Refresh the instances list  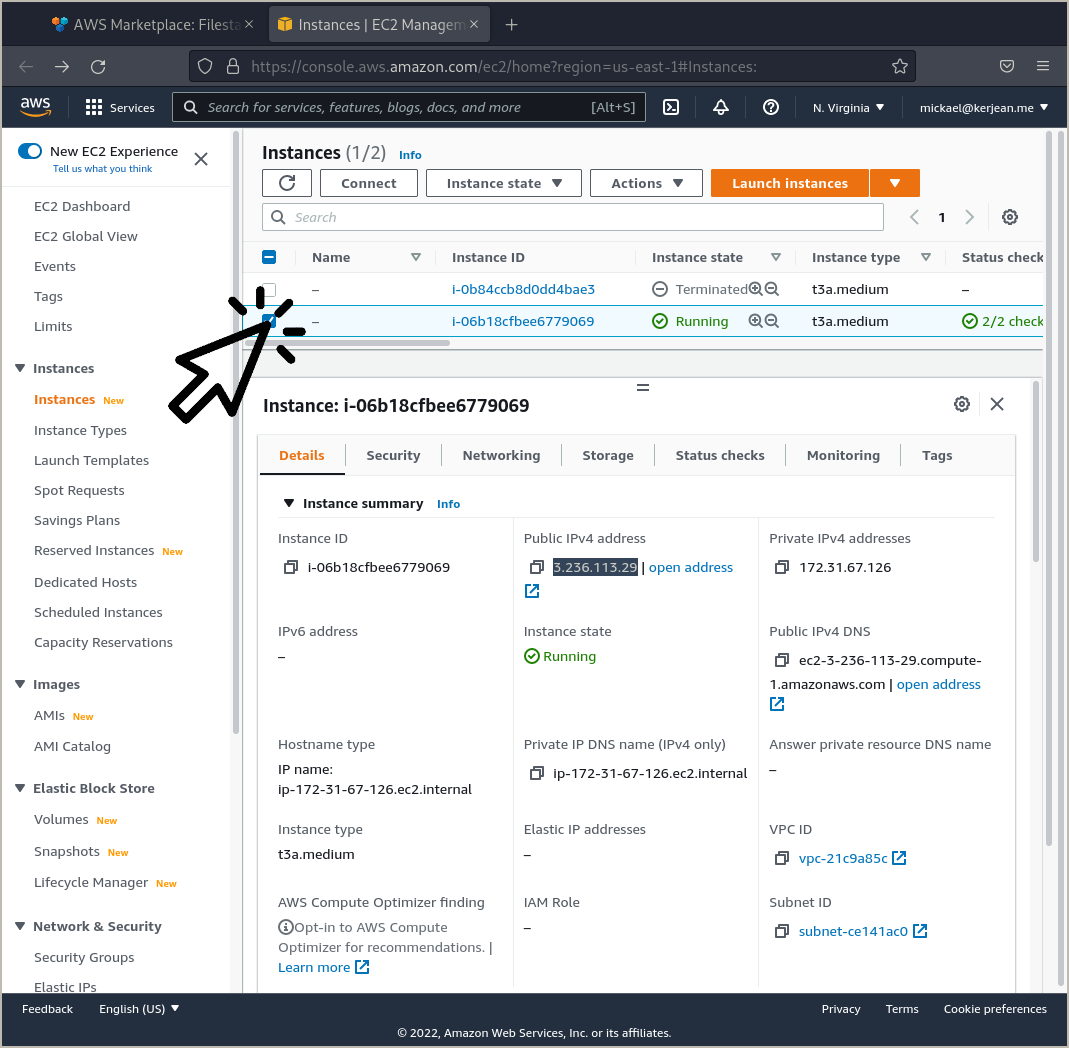pyautogui.click(x=287, y=183)
